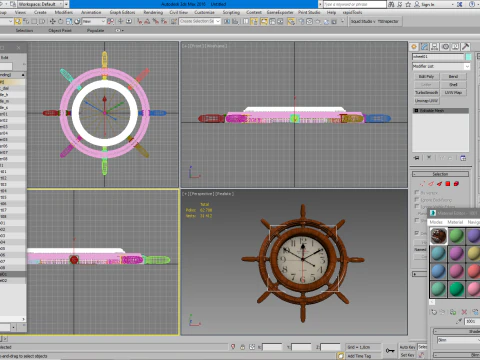Viewport: 480px width, 360px height.
Task: Activate the Select Object tool
Action: click(x=18, y=21)
